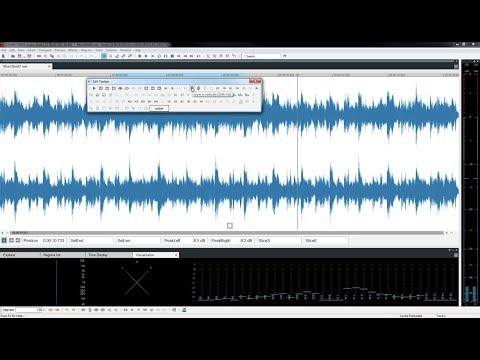Click the Go to End transport button
The width and height of the screenshot is (480, 360).
(x=198, y=56)
